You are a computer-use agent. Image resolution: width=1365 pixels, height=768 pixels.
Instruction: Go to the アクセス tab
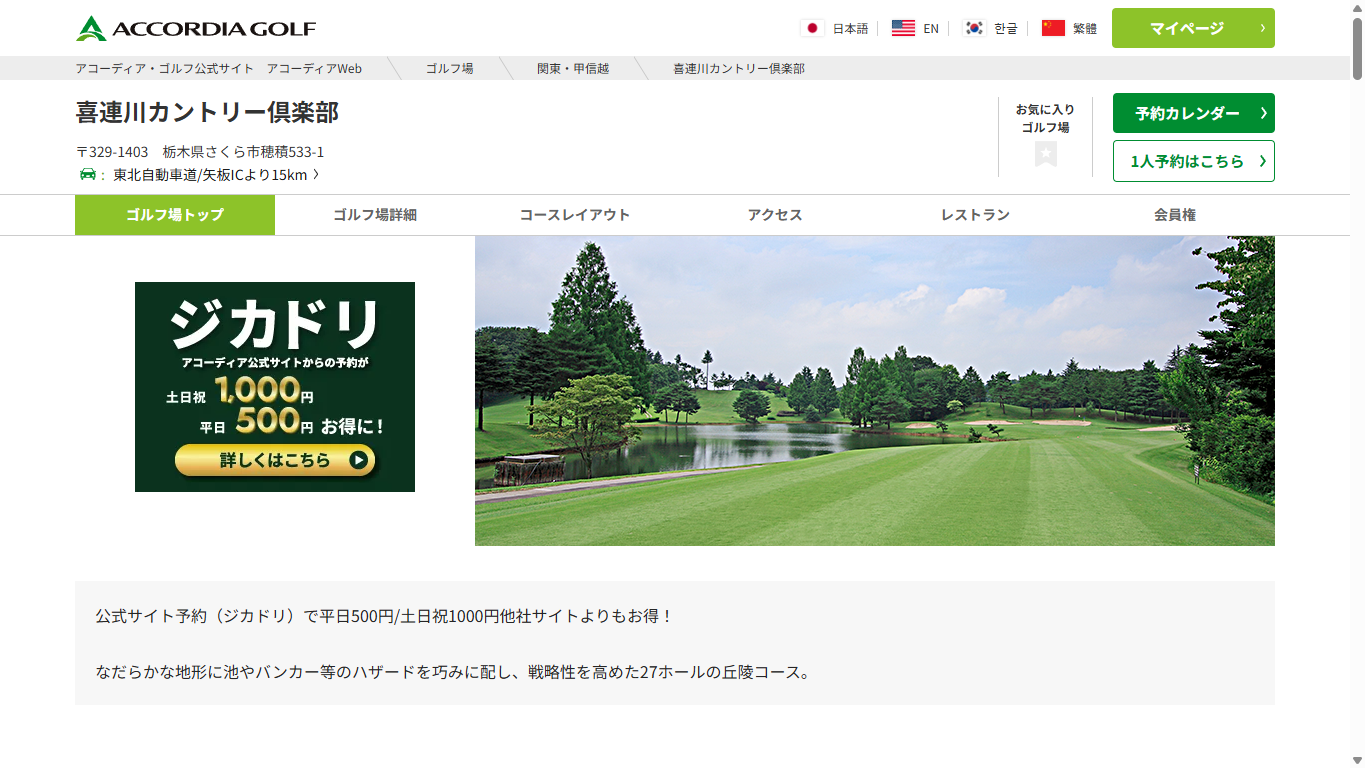click(x=775, y=215)
